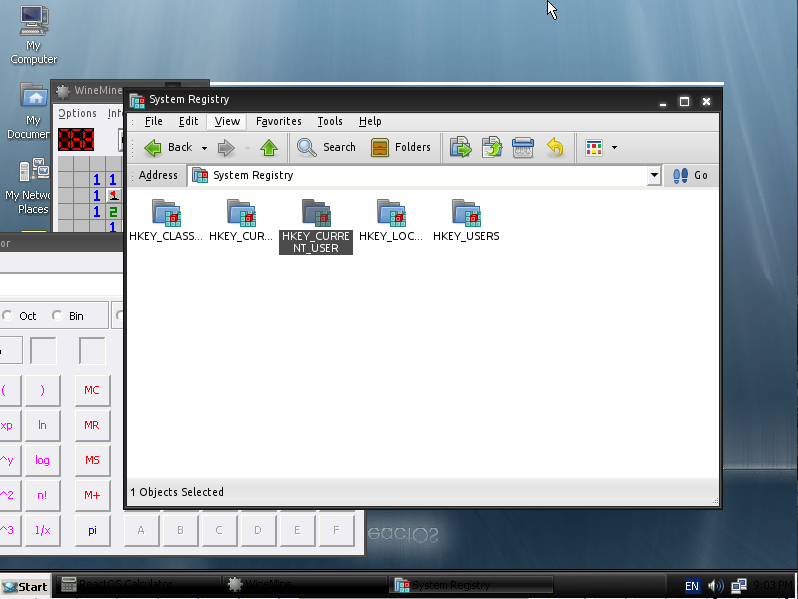798x599 pixels.
Task: Select the Bin radio button in Calculator
Action: click(x=58, y=316)
